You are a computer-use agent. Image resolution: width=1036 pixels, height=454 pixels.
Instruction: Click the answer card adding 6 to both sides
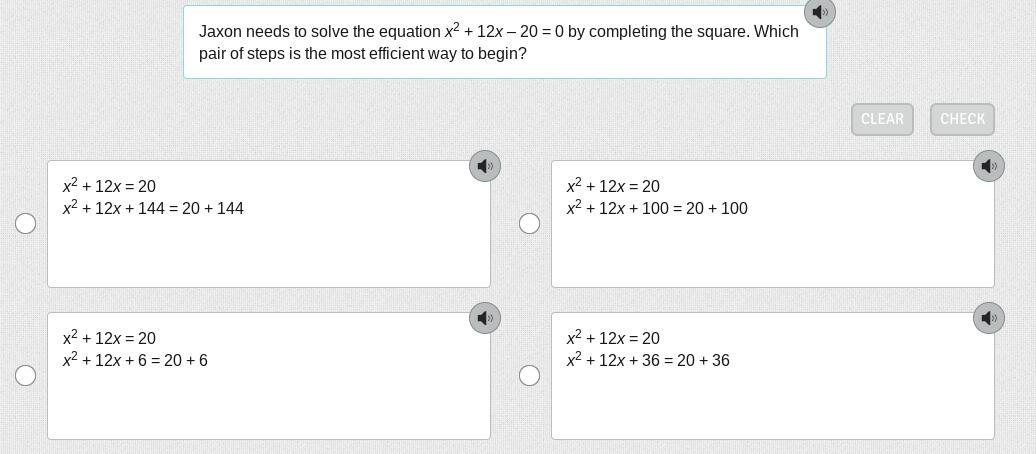pos(268,400)
